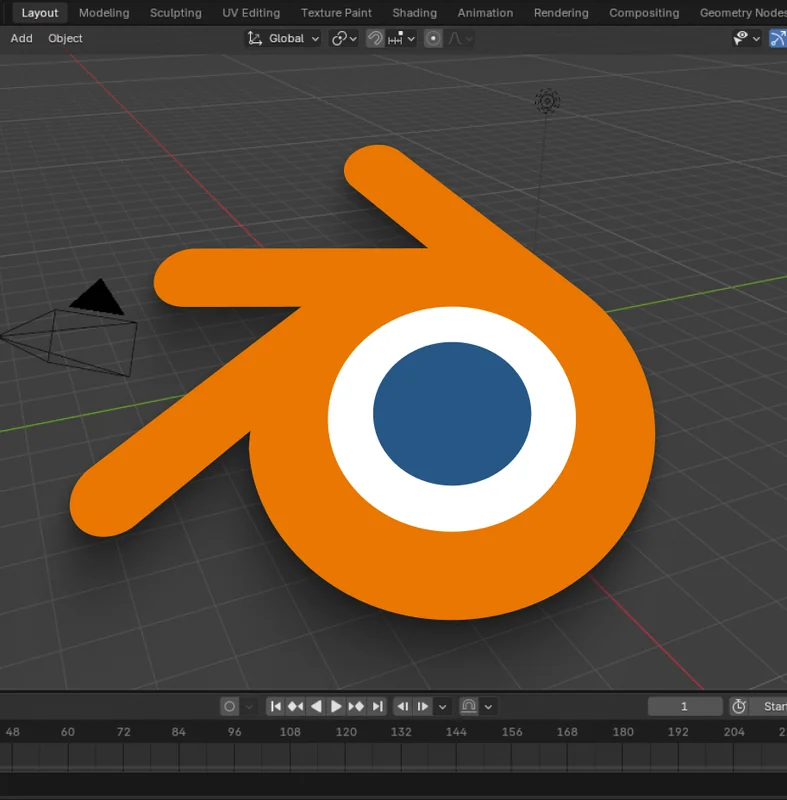Open the snapping options arrow
Viewport: 787px width, 800px height.
point(411,39)
